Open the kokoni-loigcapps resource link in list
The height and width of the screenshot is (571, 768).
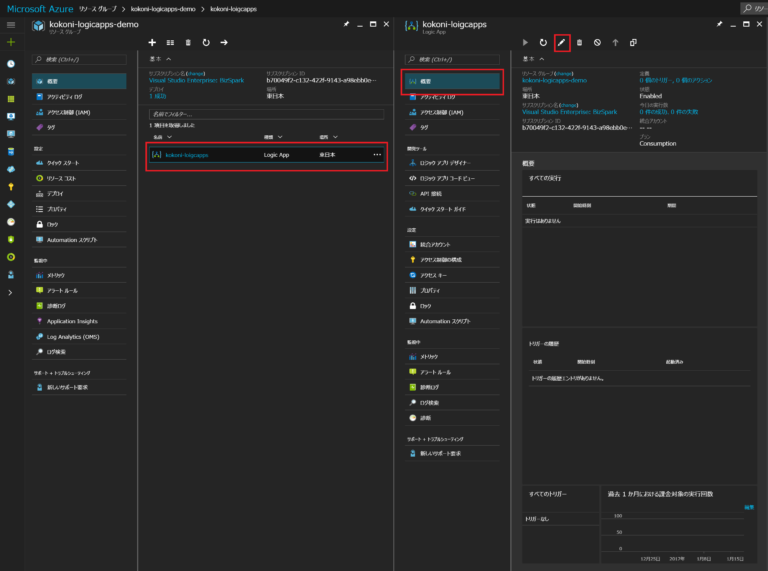pos(186,155)
